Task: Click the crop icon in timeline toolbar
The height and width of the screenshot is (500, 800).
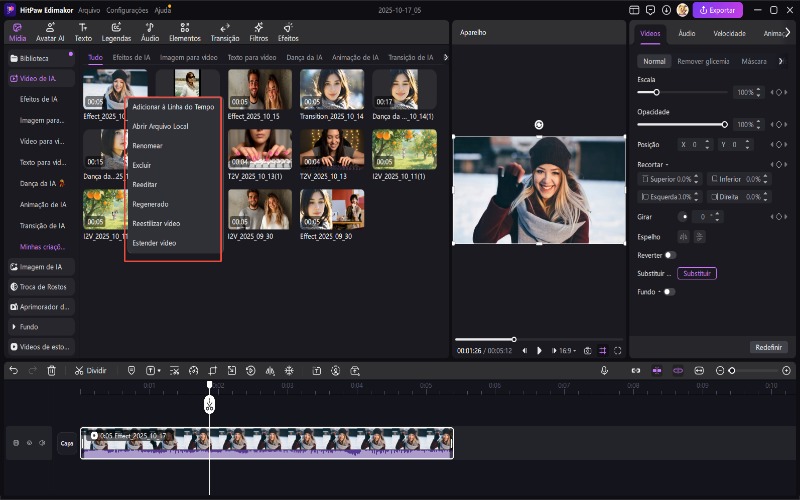Action: tap(213, 371)
